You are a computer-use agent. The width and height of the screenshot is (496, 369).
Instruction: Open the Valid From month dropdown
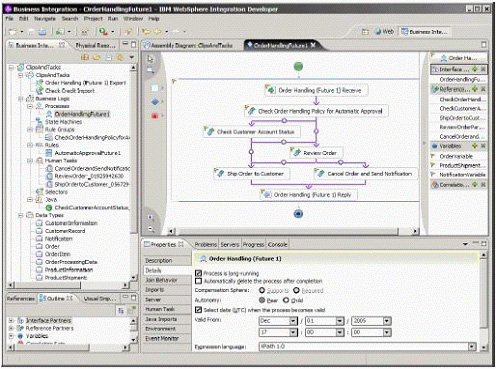coord(293,321)
